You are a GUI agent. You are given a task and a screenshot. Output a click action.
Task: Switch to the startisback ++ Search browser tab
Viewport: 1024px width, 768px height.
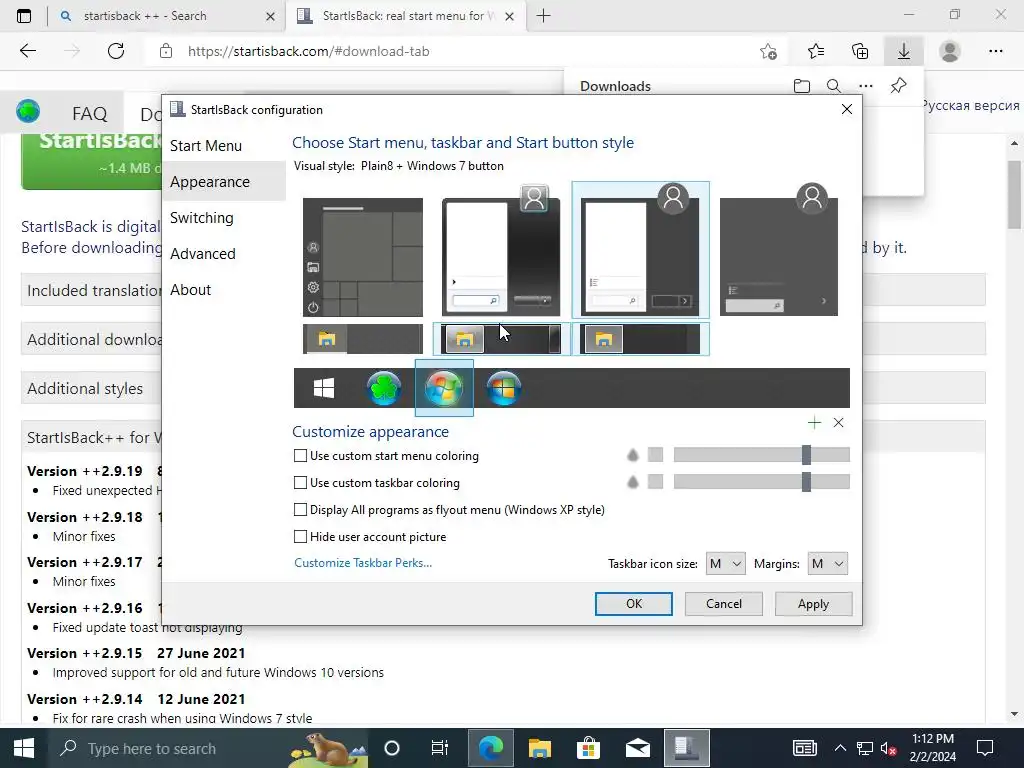tap(167, 16)
